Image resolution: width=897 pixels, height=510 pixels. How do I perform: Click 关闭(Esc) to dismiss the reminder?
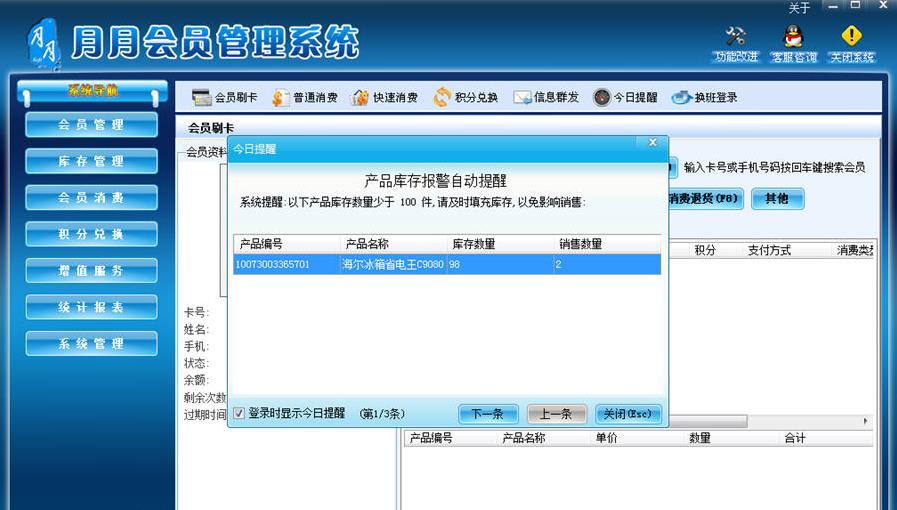click(628, 414)
